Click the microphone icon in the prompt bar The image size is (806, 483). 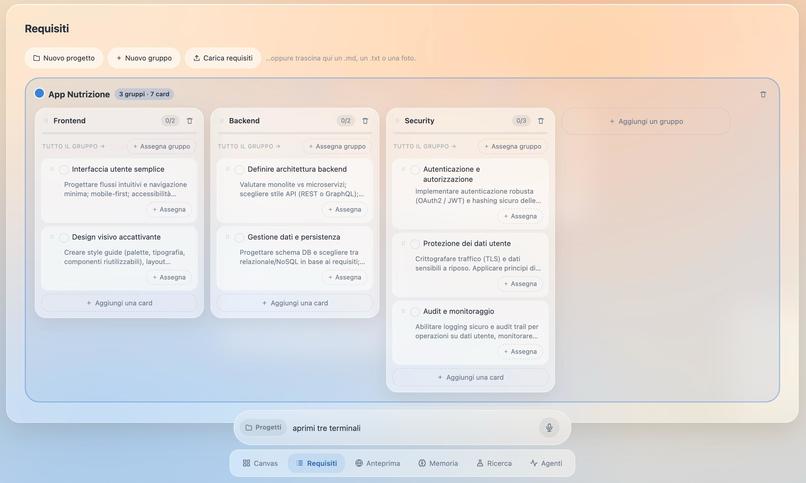coord(549,428)
